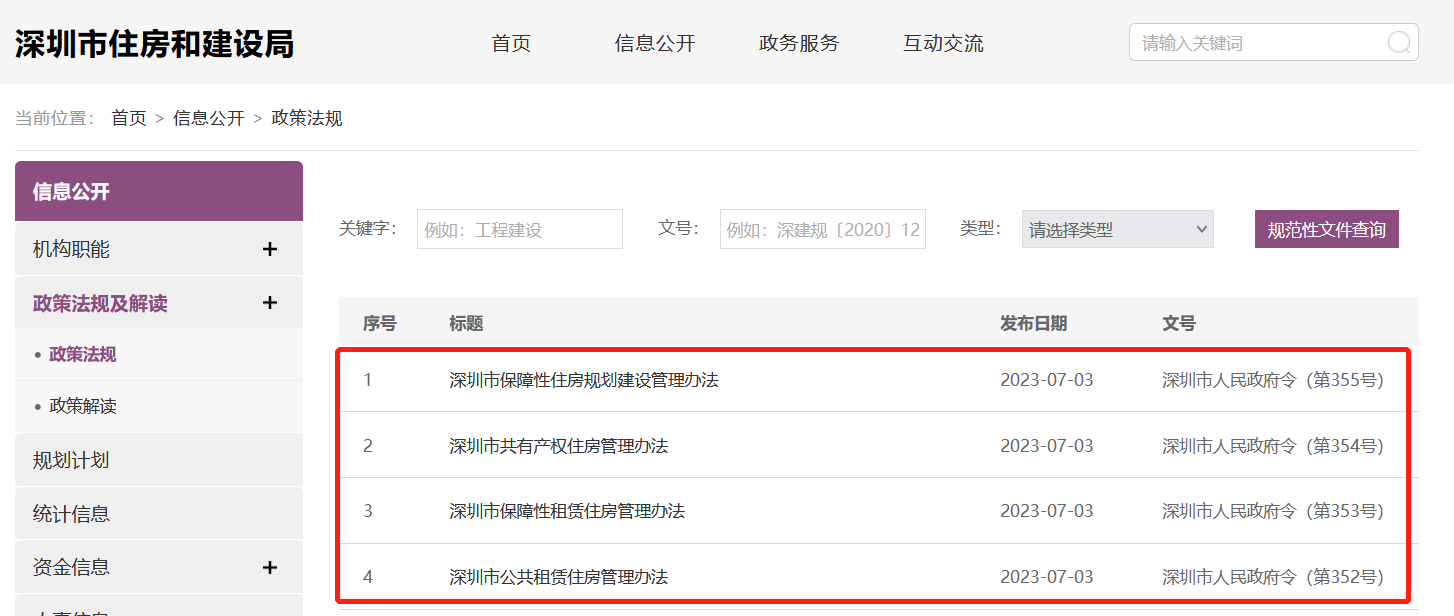The width and height of the screenshot is (1454, 616).
Task: Open 深圳市保障性租赁住房管理办法 link
Action: click(x=566, y=511)
